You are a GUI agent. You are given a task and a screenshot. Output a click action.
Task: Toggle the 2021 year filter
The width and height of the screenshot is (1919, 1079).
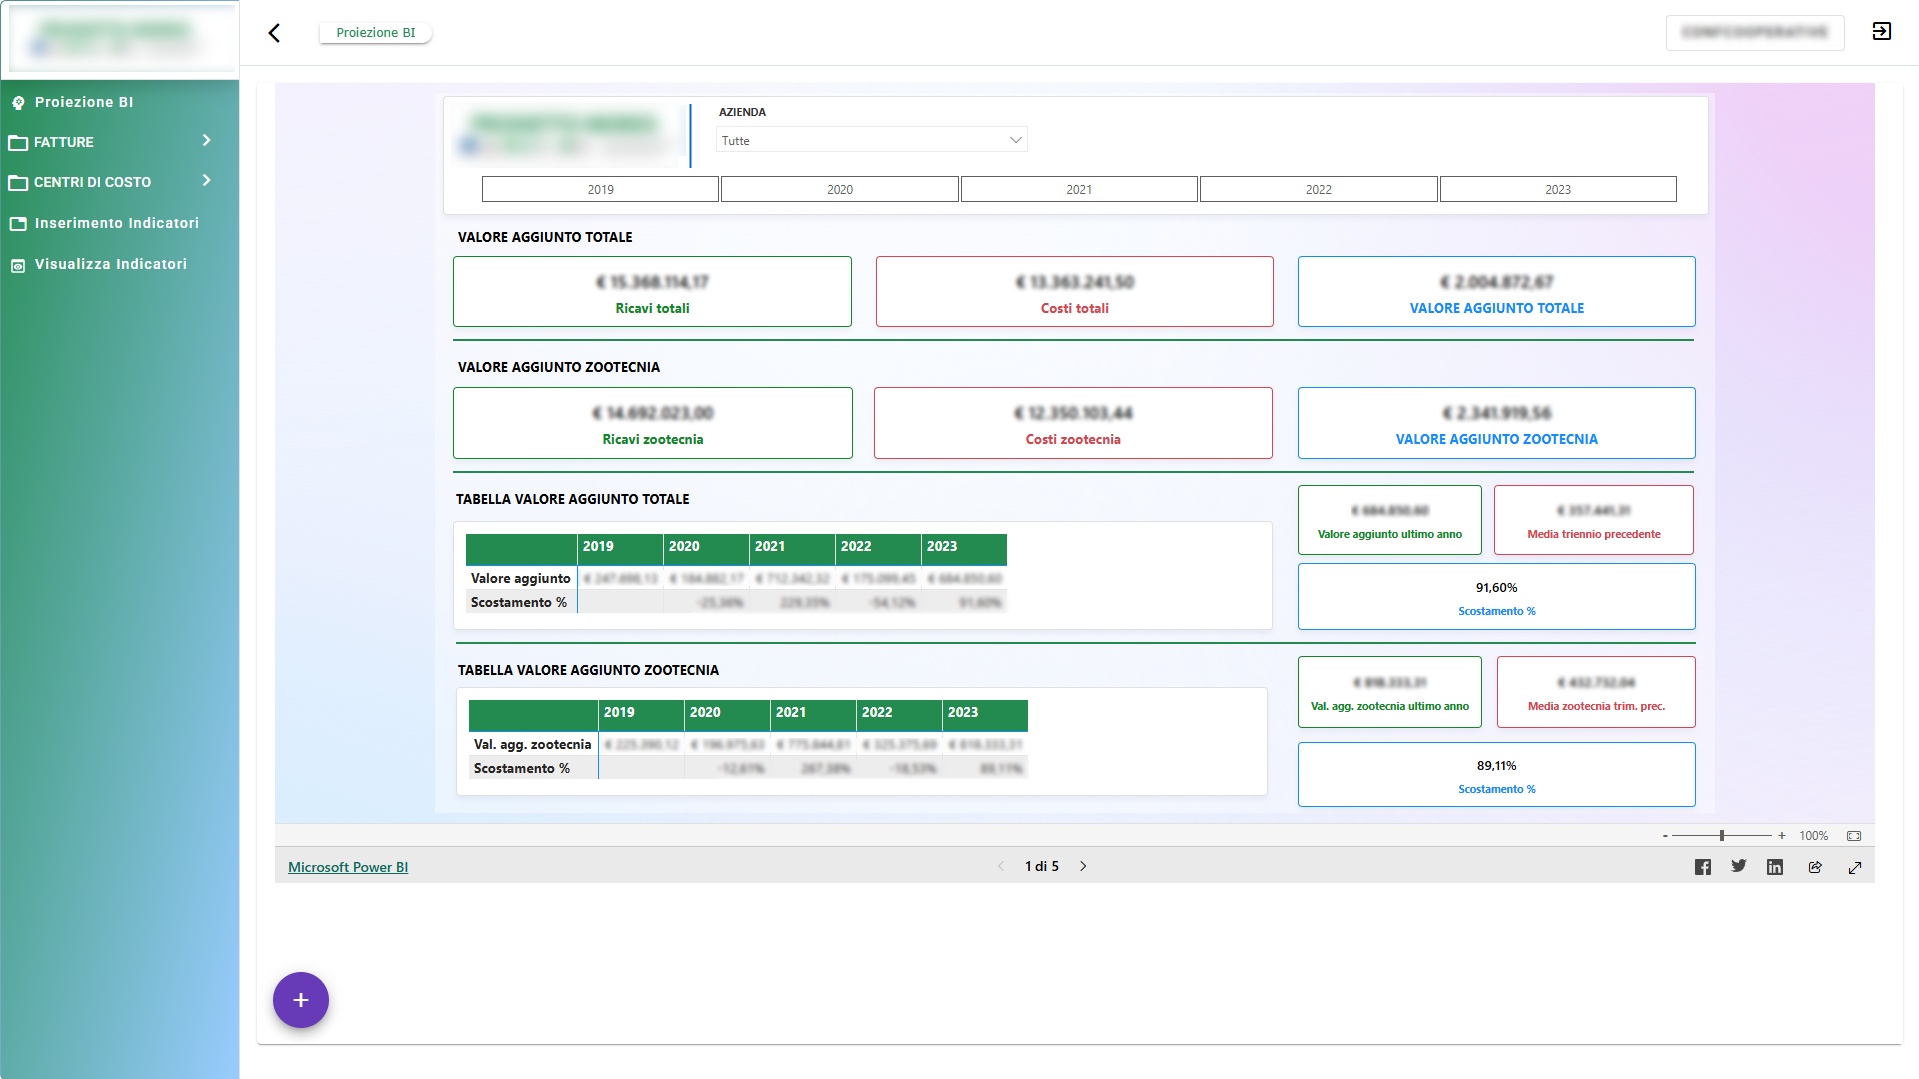point(1079,189)
